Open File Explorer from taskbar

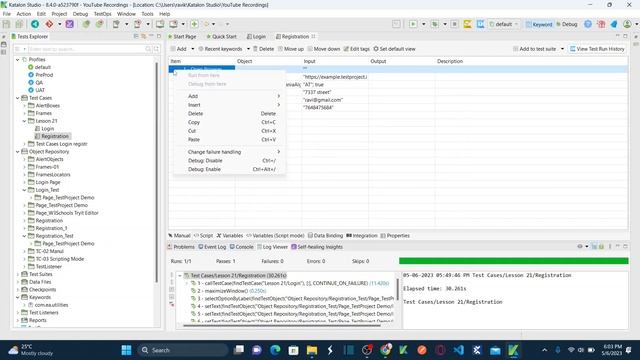point(312,350)
